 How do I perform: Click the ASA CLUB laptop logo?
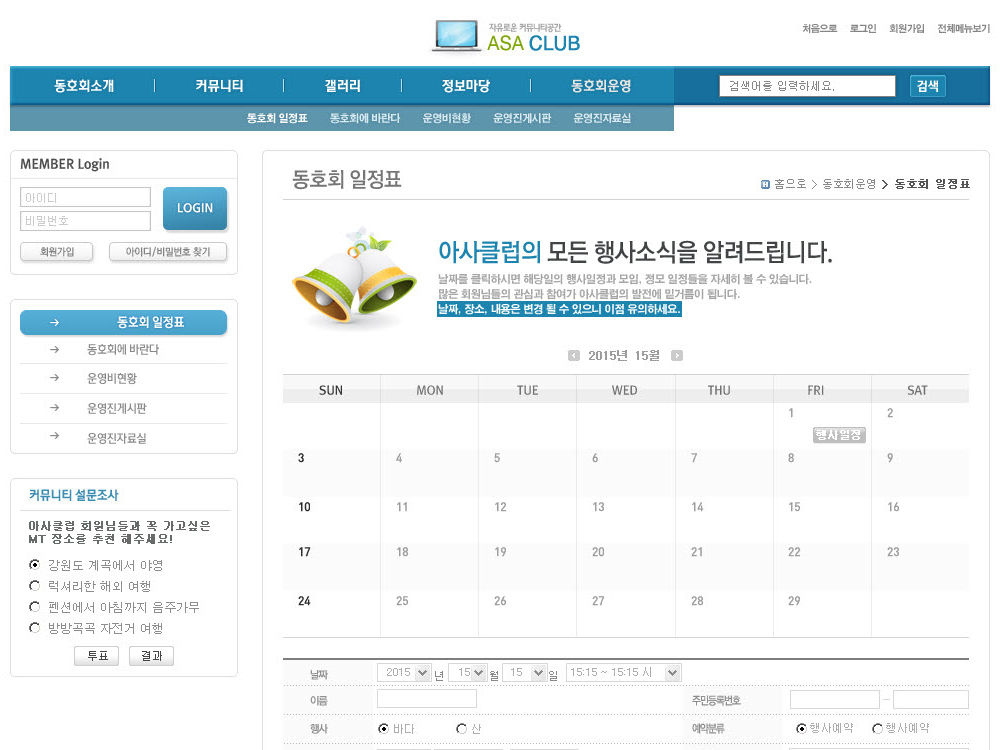[506, 36]
